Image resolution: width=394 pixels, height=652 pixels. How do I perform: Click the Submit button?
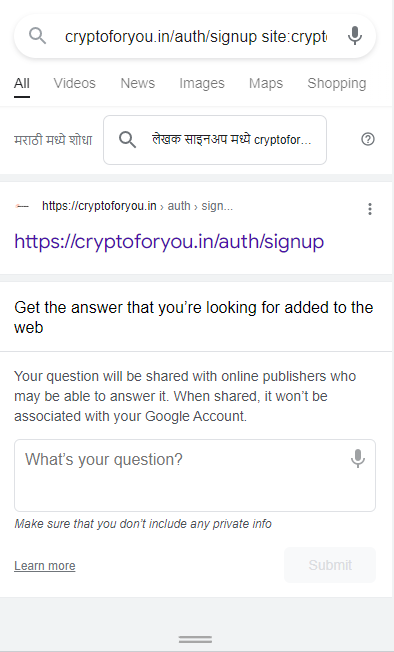click(330, 565)
